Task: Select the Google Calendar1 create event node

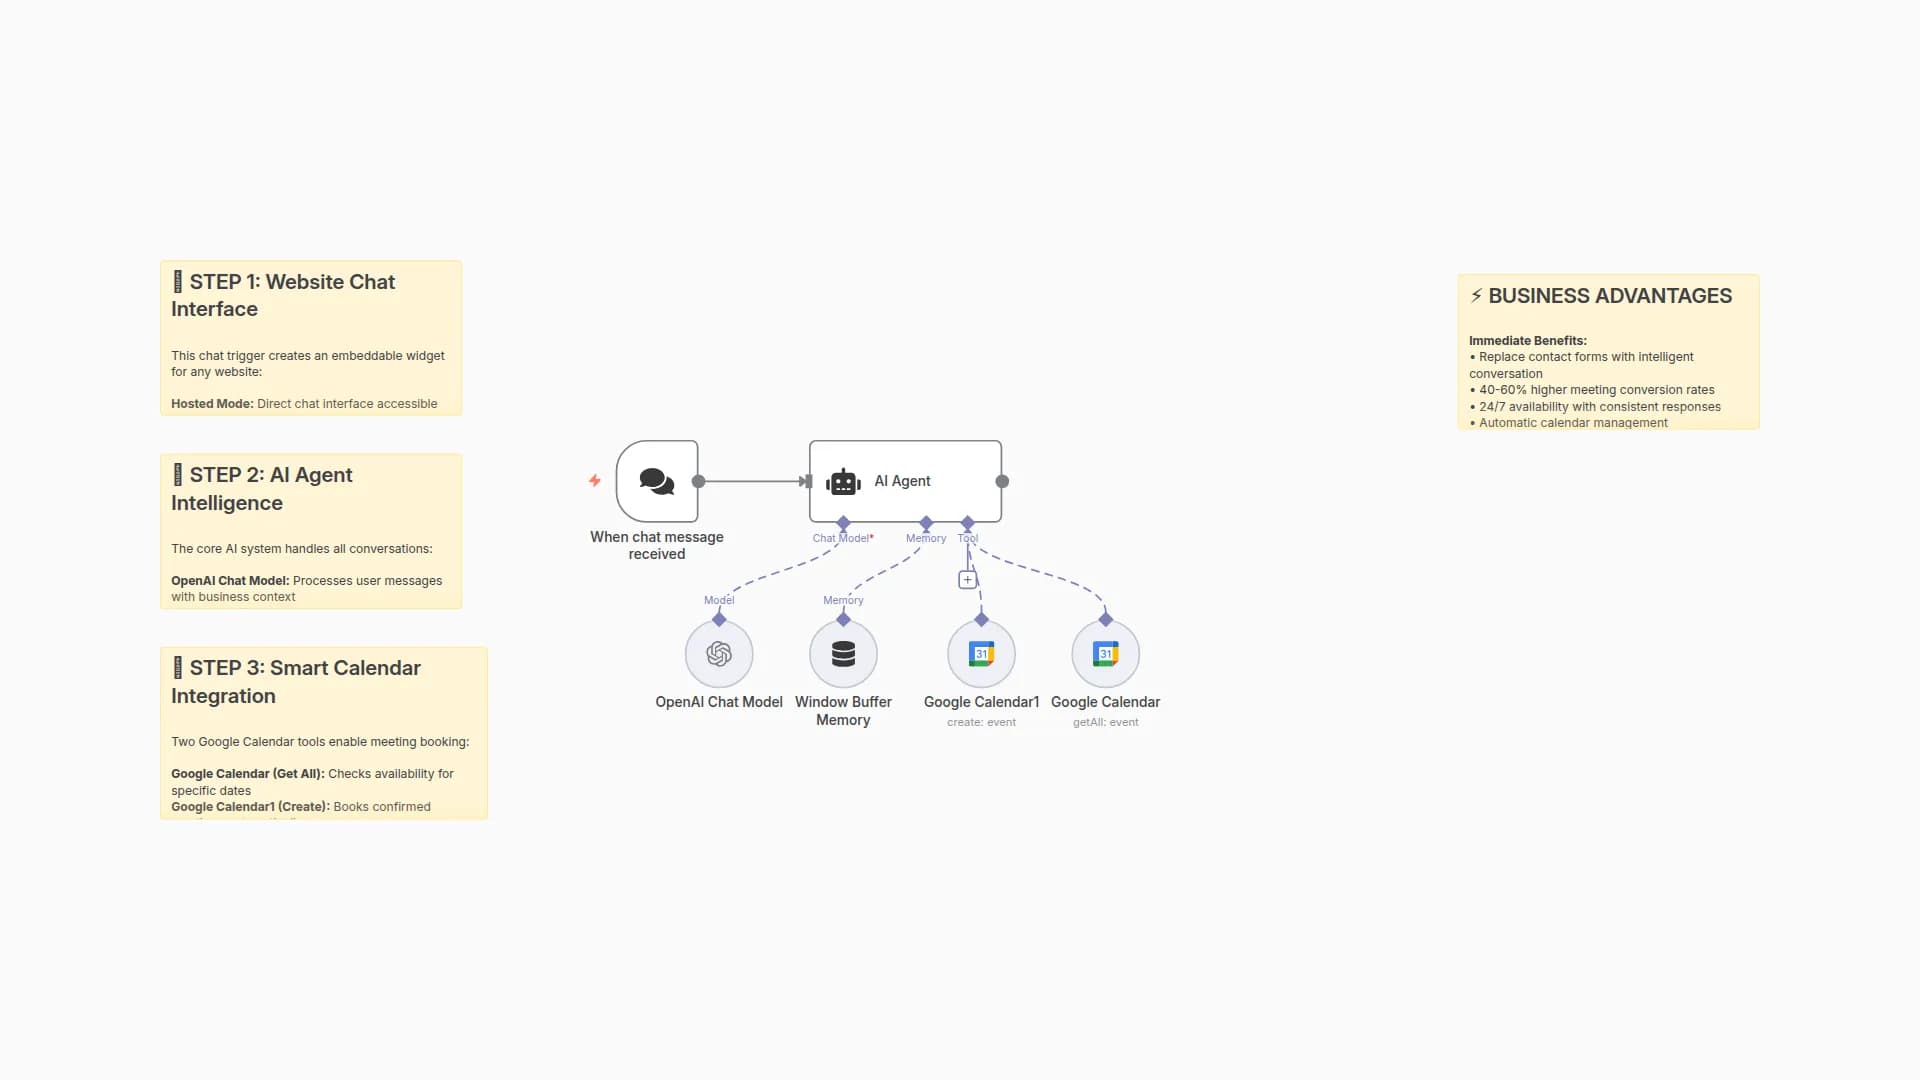Action: pyautogui.click(x=981, y=654)
